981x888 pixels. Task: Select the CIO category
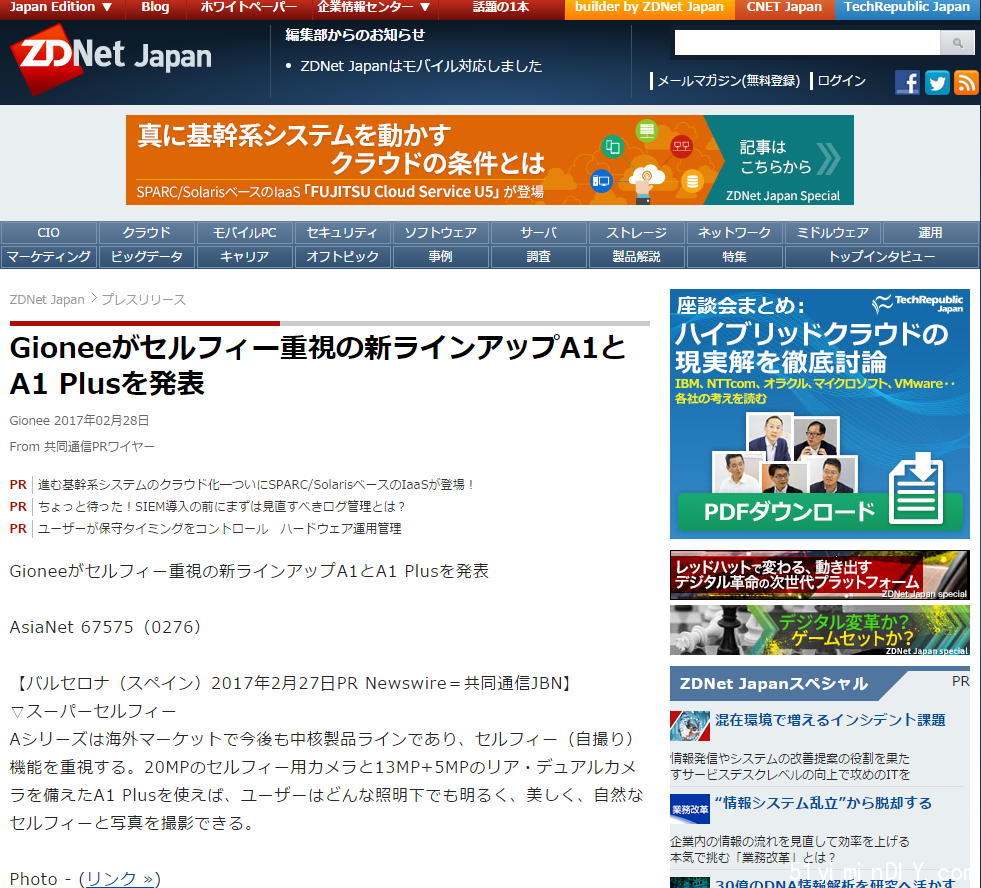pos(49,233)
